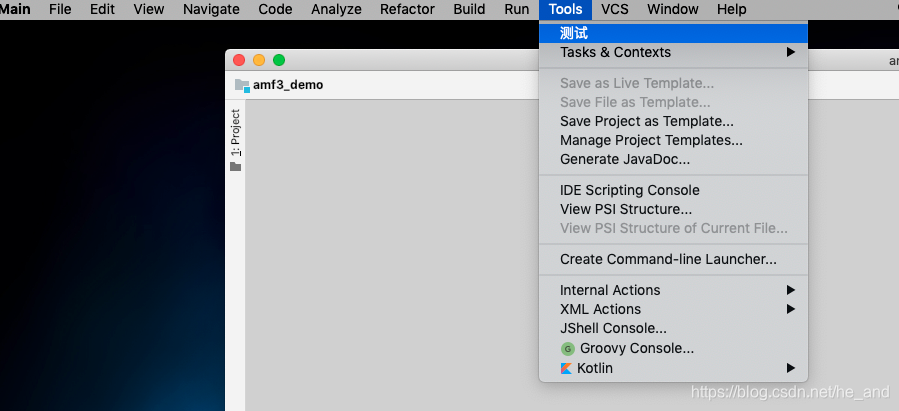Viewport: 899px width, 411px height.
Task: Click the greyed Save as Live Template... item
Action: point(673,84)
